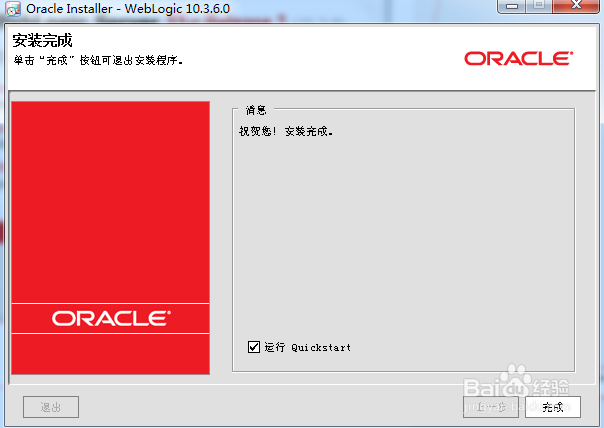Screen dimensions: 604x428
Task: Minimize the Oracle Installer window
Action: click(x=512, y=6)
